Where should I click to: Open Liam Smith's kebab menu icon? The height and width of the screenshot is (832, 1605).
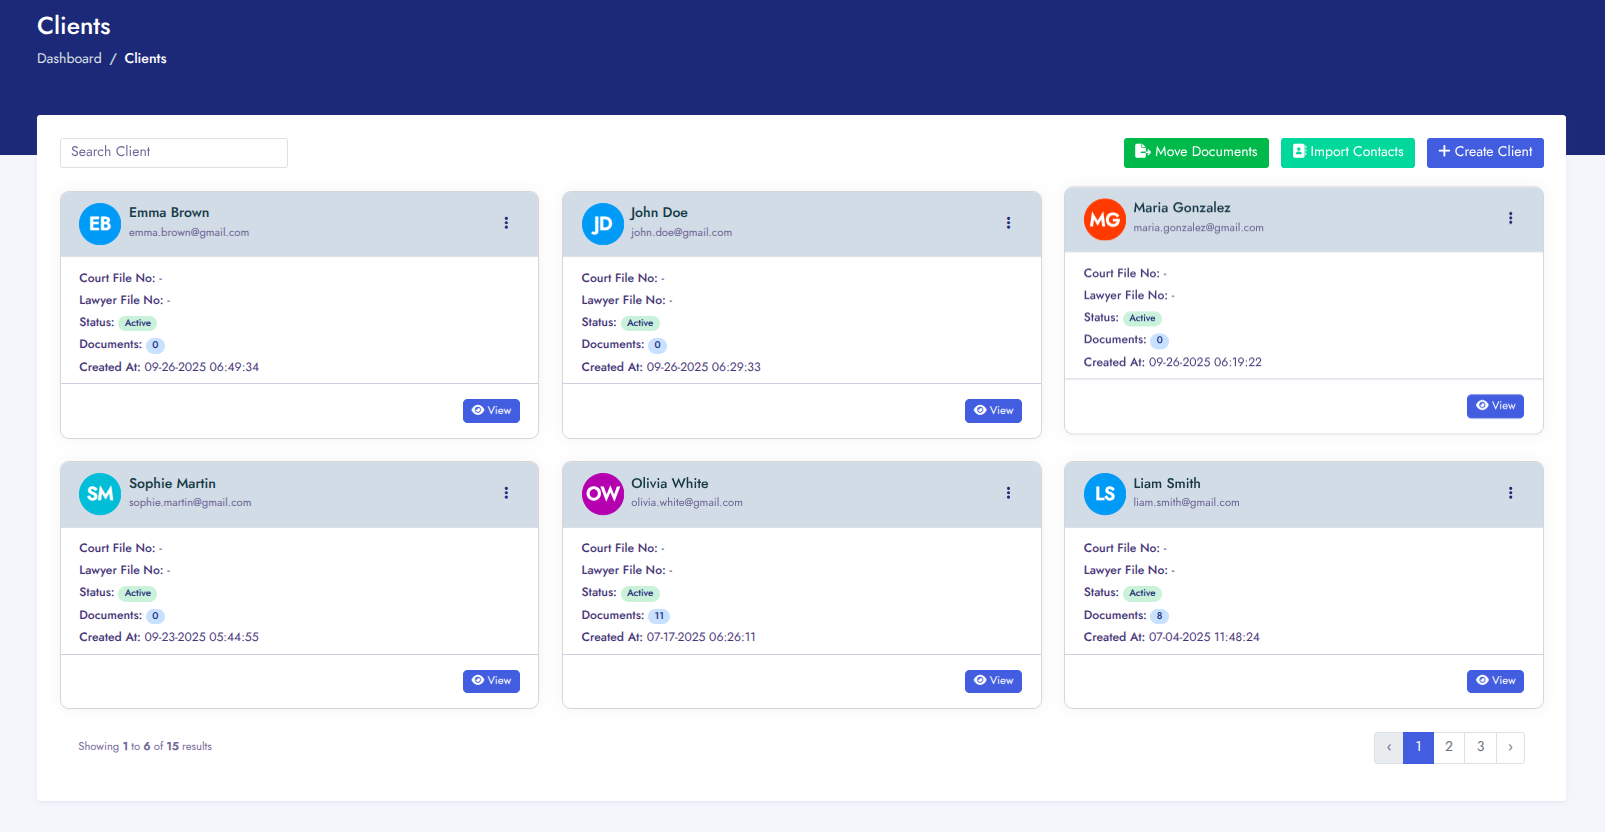point(1510,493)
